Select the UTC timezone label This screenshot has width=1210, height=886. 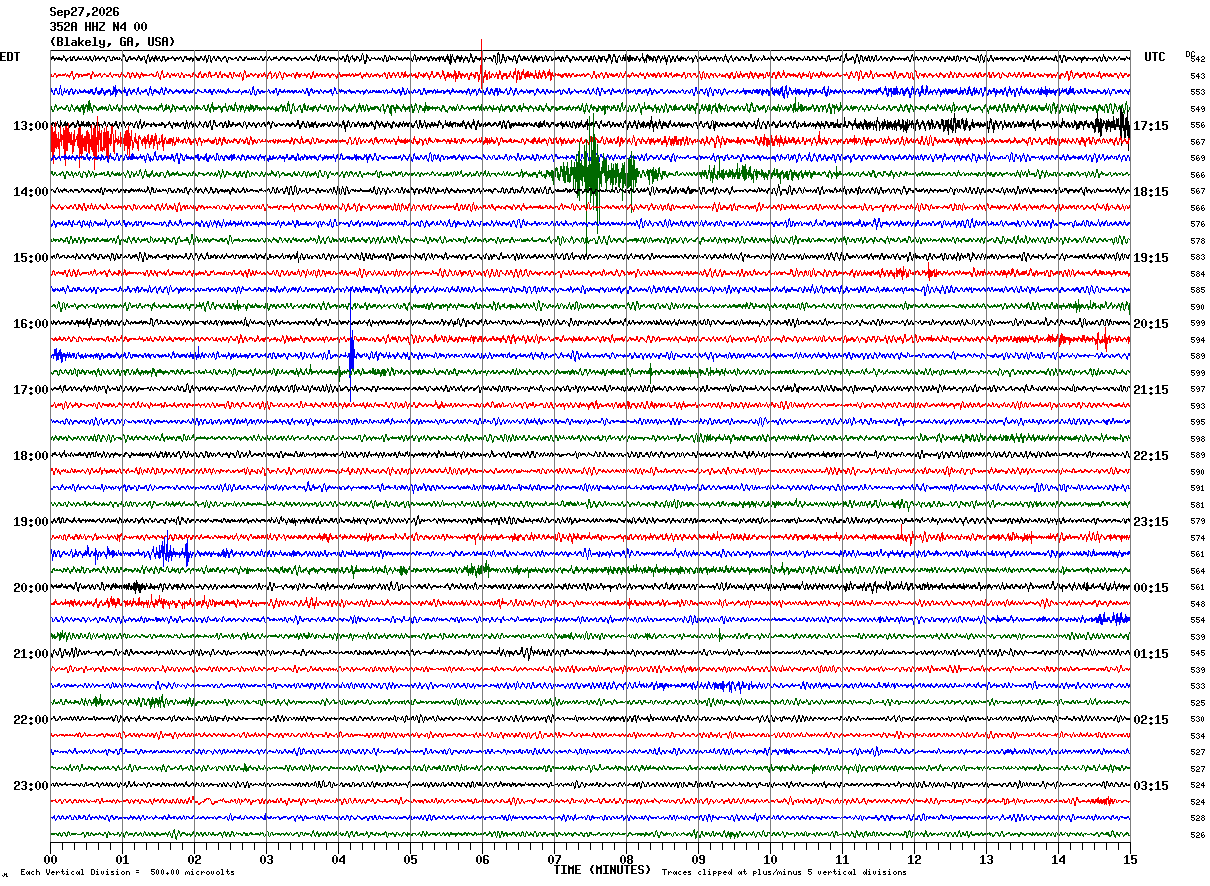tap(1155, 57)
